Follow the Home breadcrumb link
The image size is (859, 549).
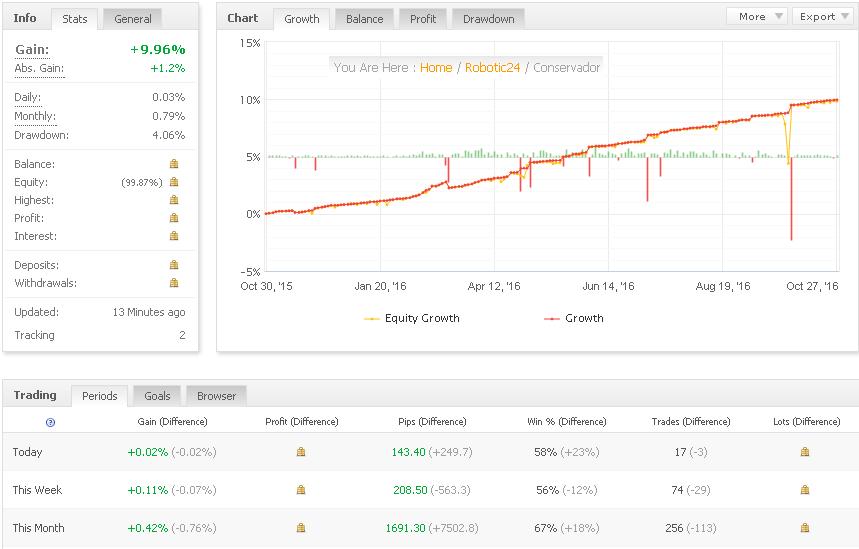click(436, 67)
